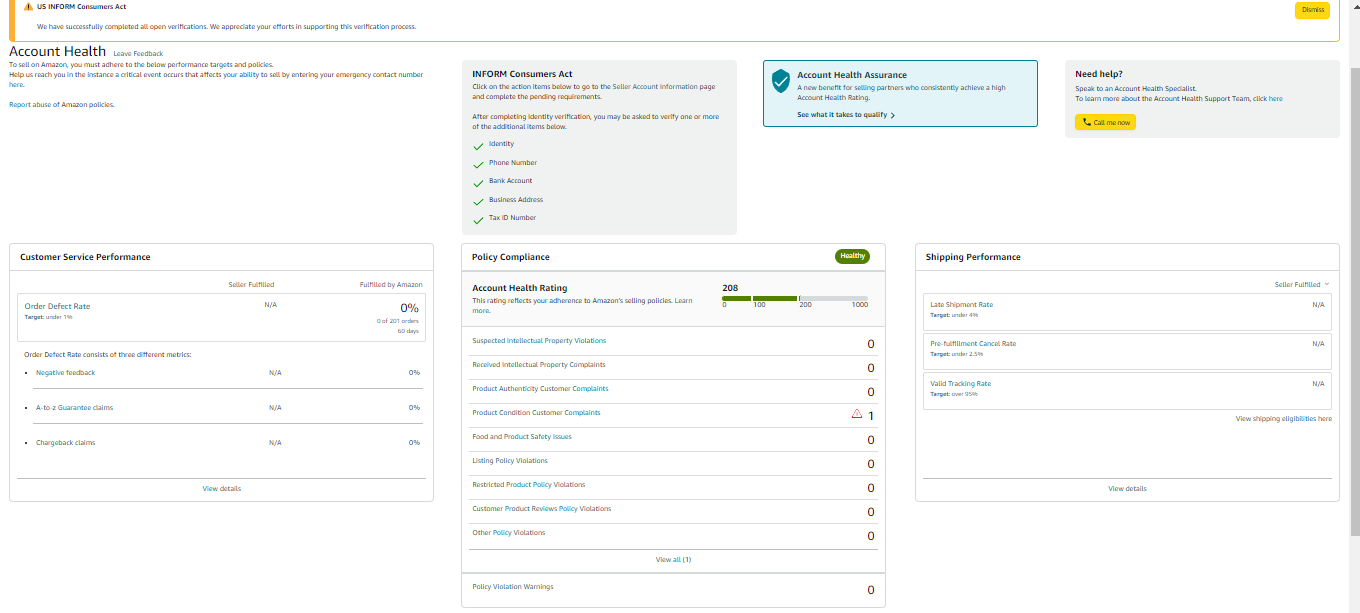Image resolution: width=1360 pixels, height=613 pixels.
Task: Click the green checkmark next to Tax ID Number
Action: (x=478, y=219)
